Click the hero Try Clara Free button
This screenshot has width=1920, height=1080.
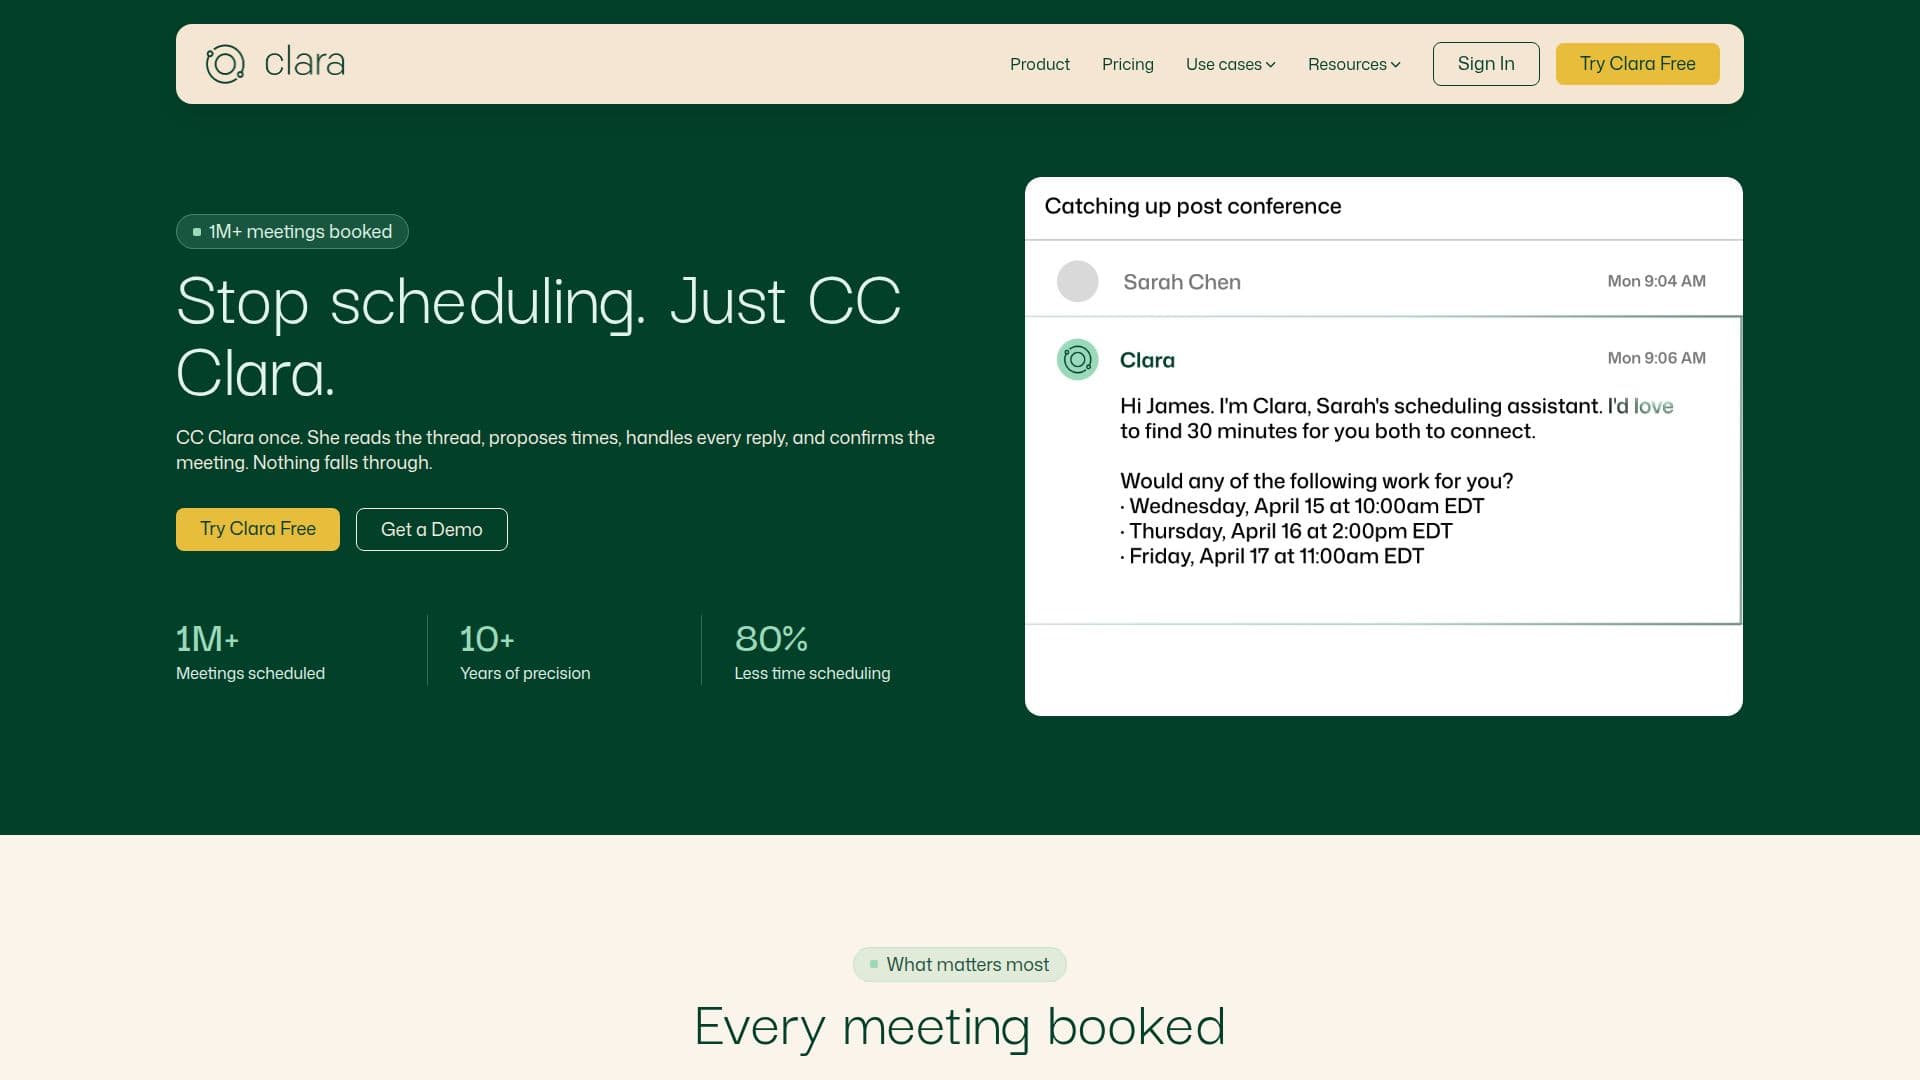click(258, 529)
